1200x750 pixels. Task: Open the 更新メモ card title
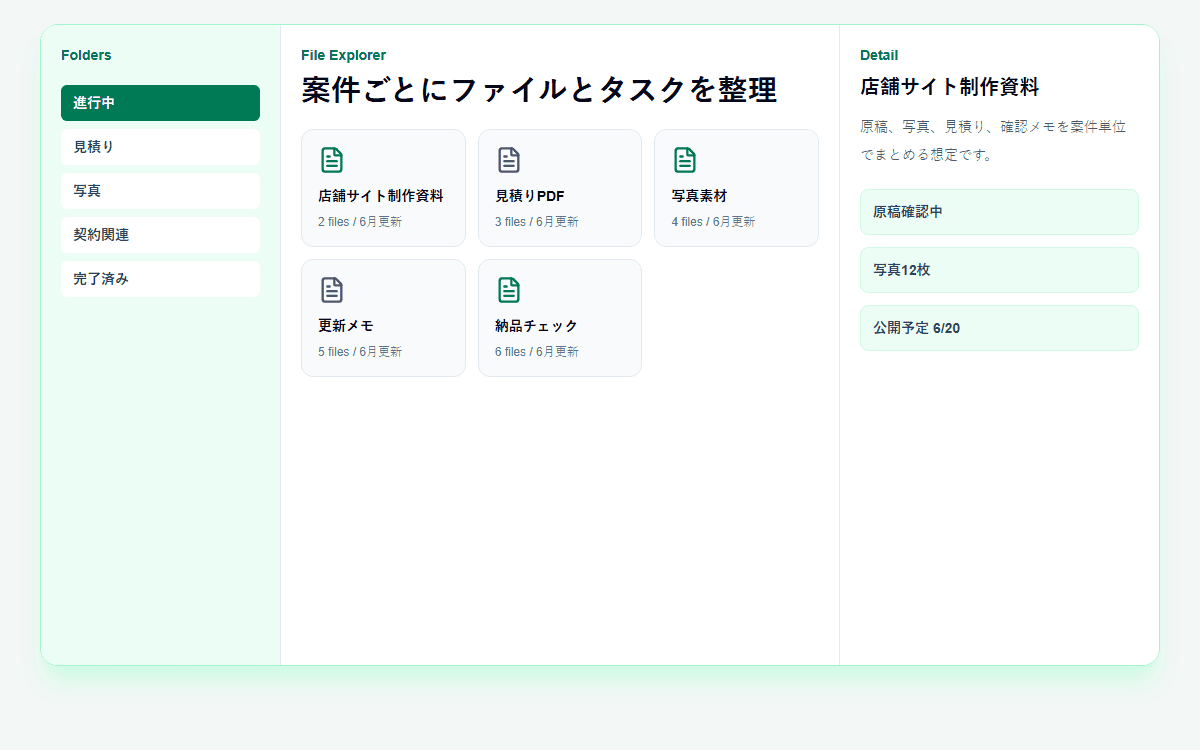[x=346, y=326]
